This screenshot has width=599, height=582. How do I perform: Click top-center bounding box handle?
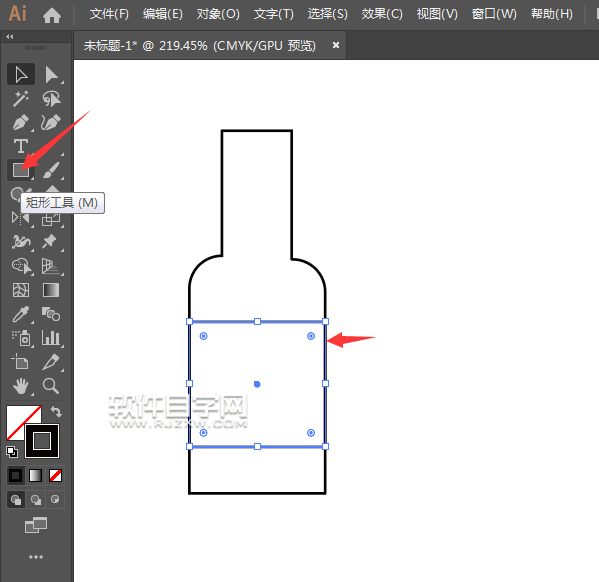click(257, 322)
